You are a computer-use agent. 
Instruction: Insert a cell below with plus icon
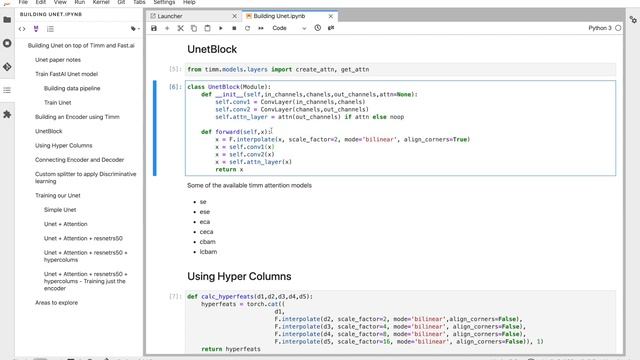tap(167, 28)
